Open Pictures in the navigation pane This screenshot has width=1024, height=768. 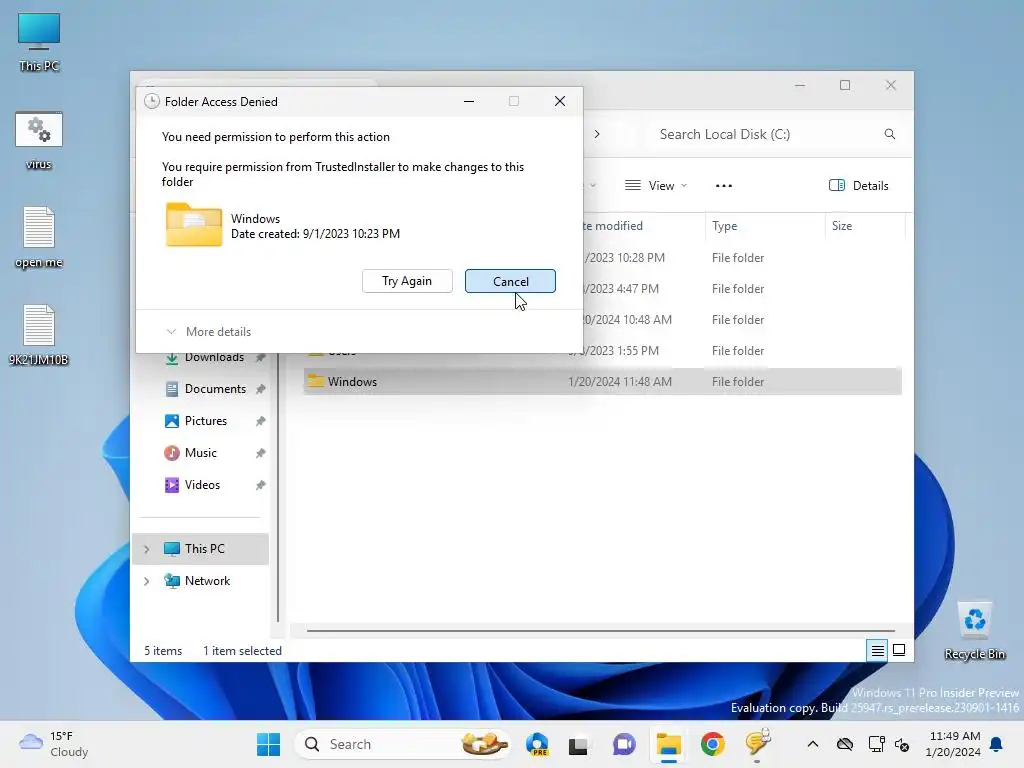pyautogui.click(x=205, y=421)
